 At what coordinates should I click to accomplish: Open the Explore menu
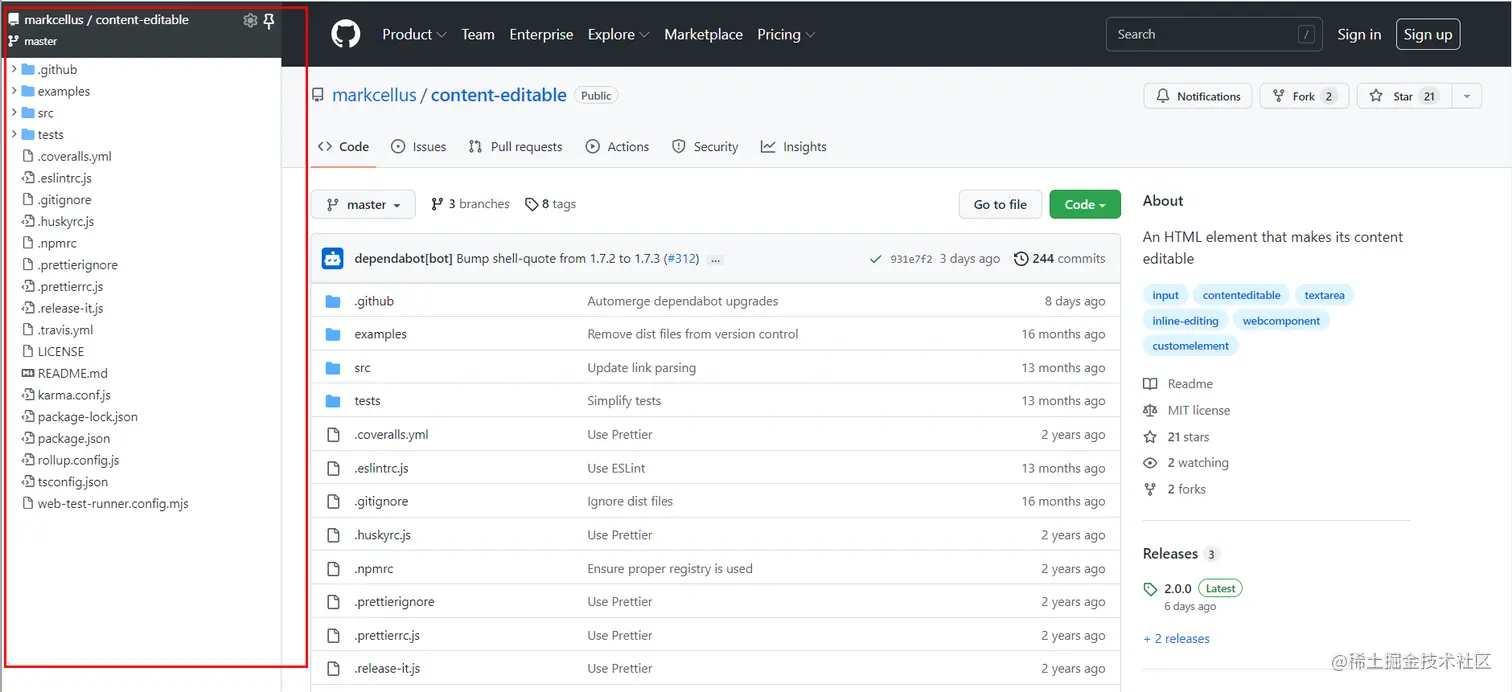tap(617, 33)
